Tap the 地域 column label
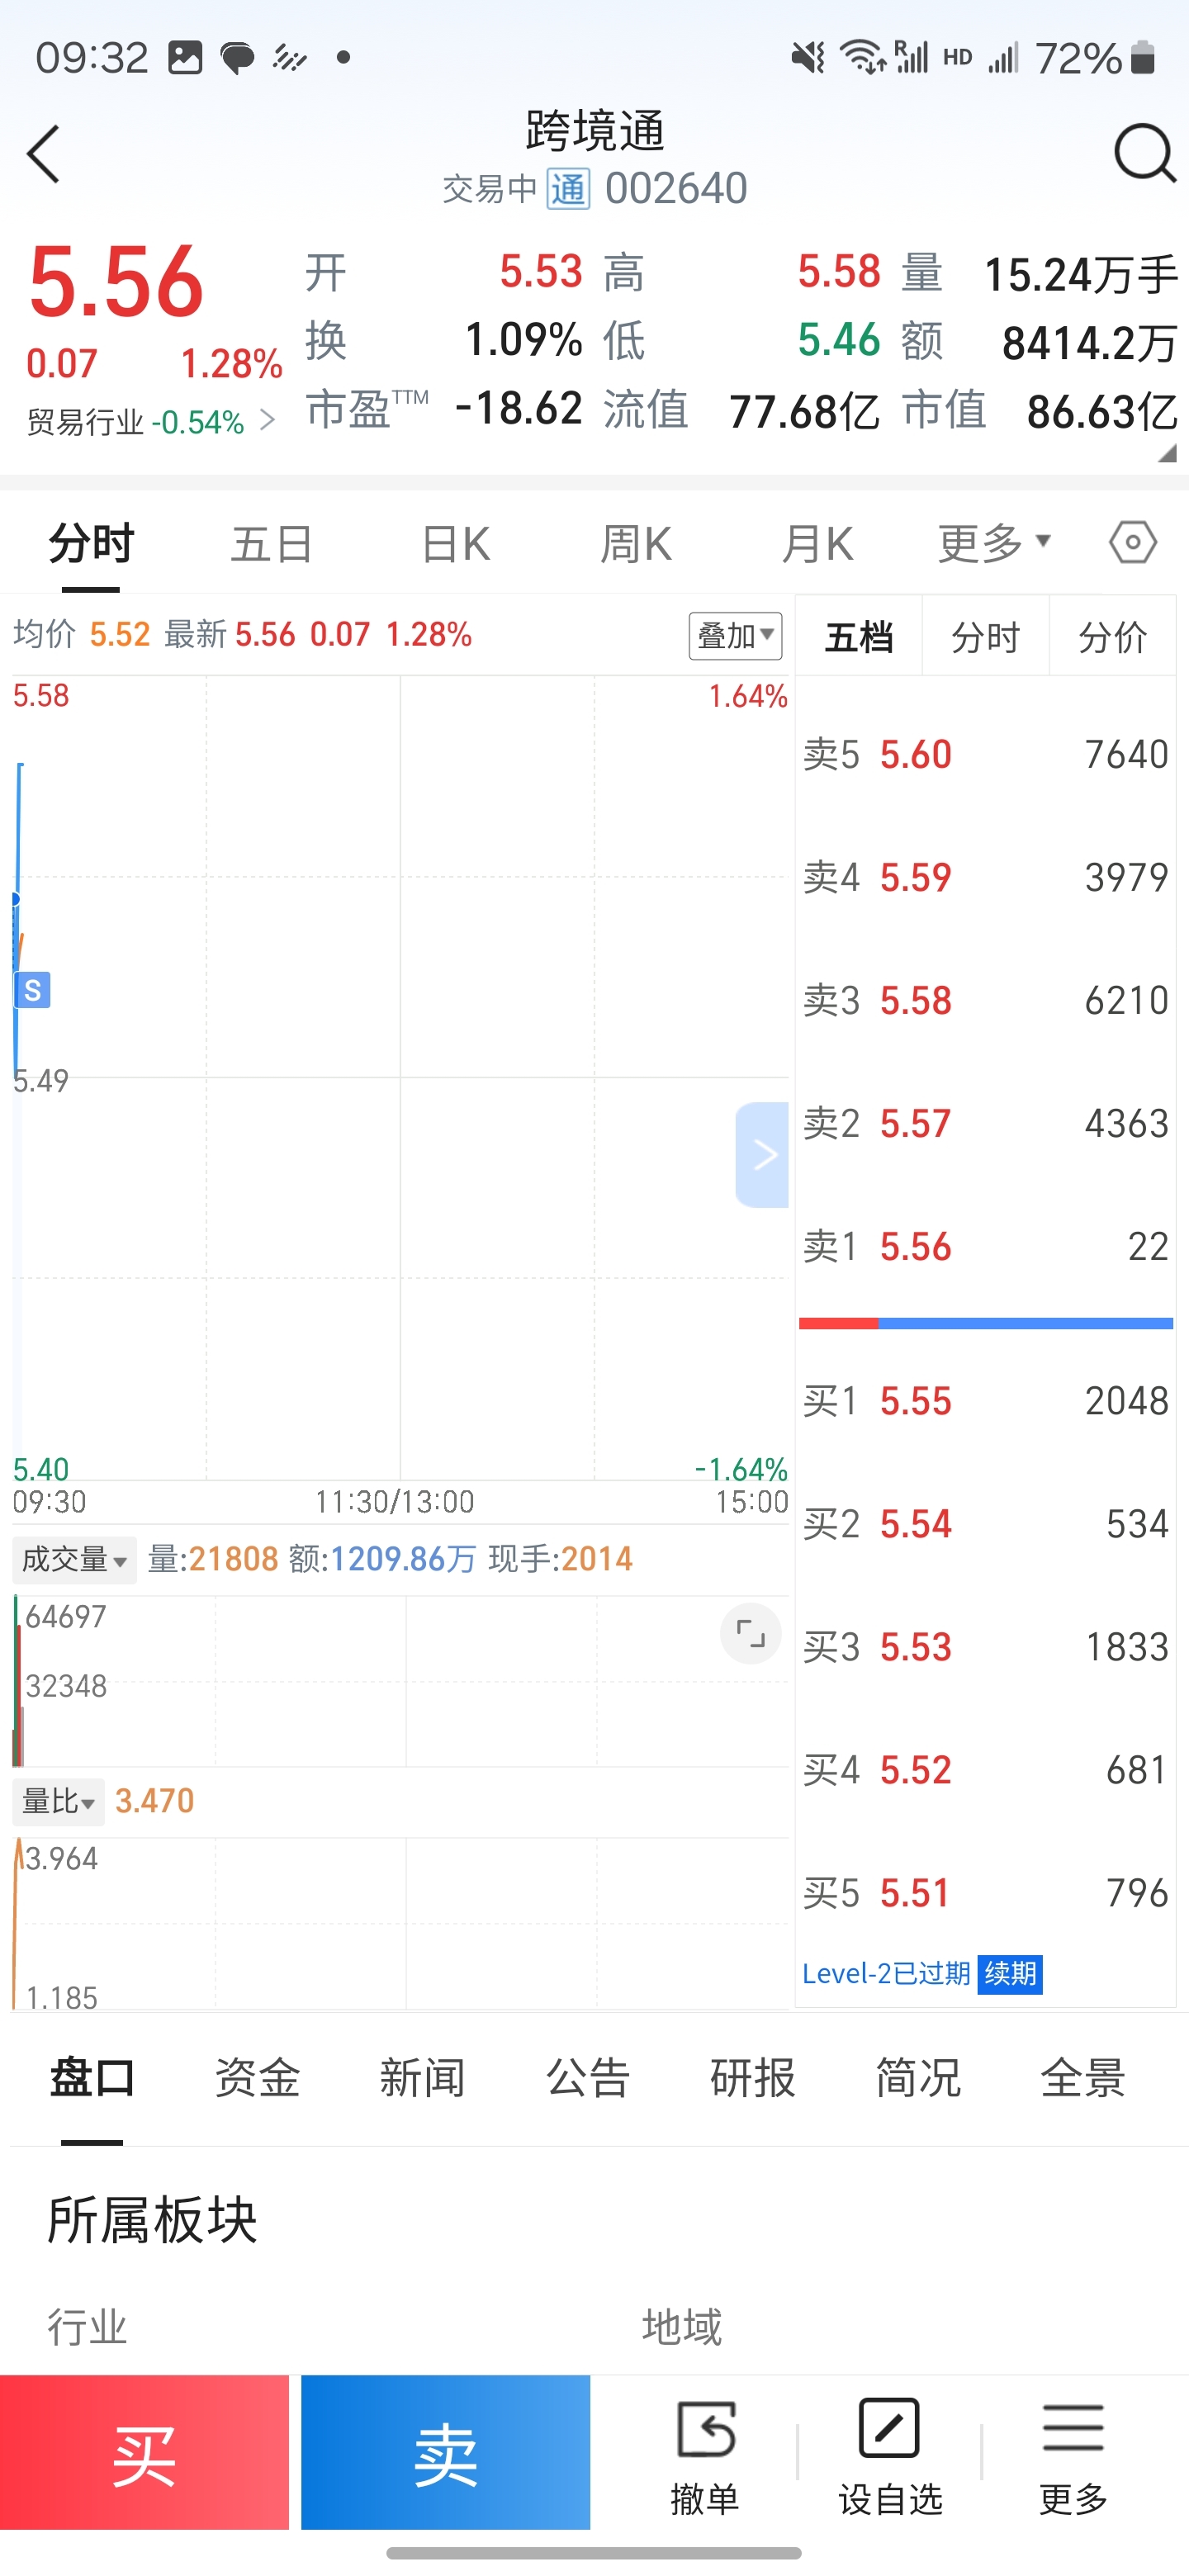Viewport: 1189px width, 2576px height. click(x=682, y=2327)
